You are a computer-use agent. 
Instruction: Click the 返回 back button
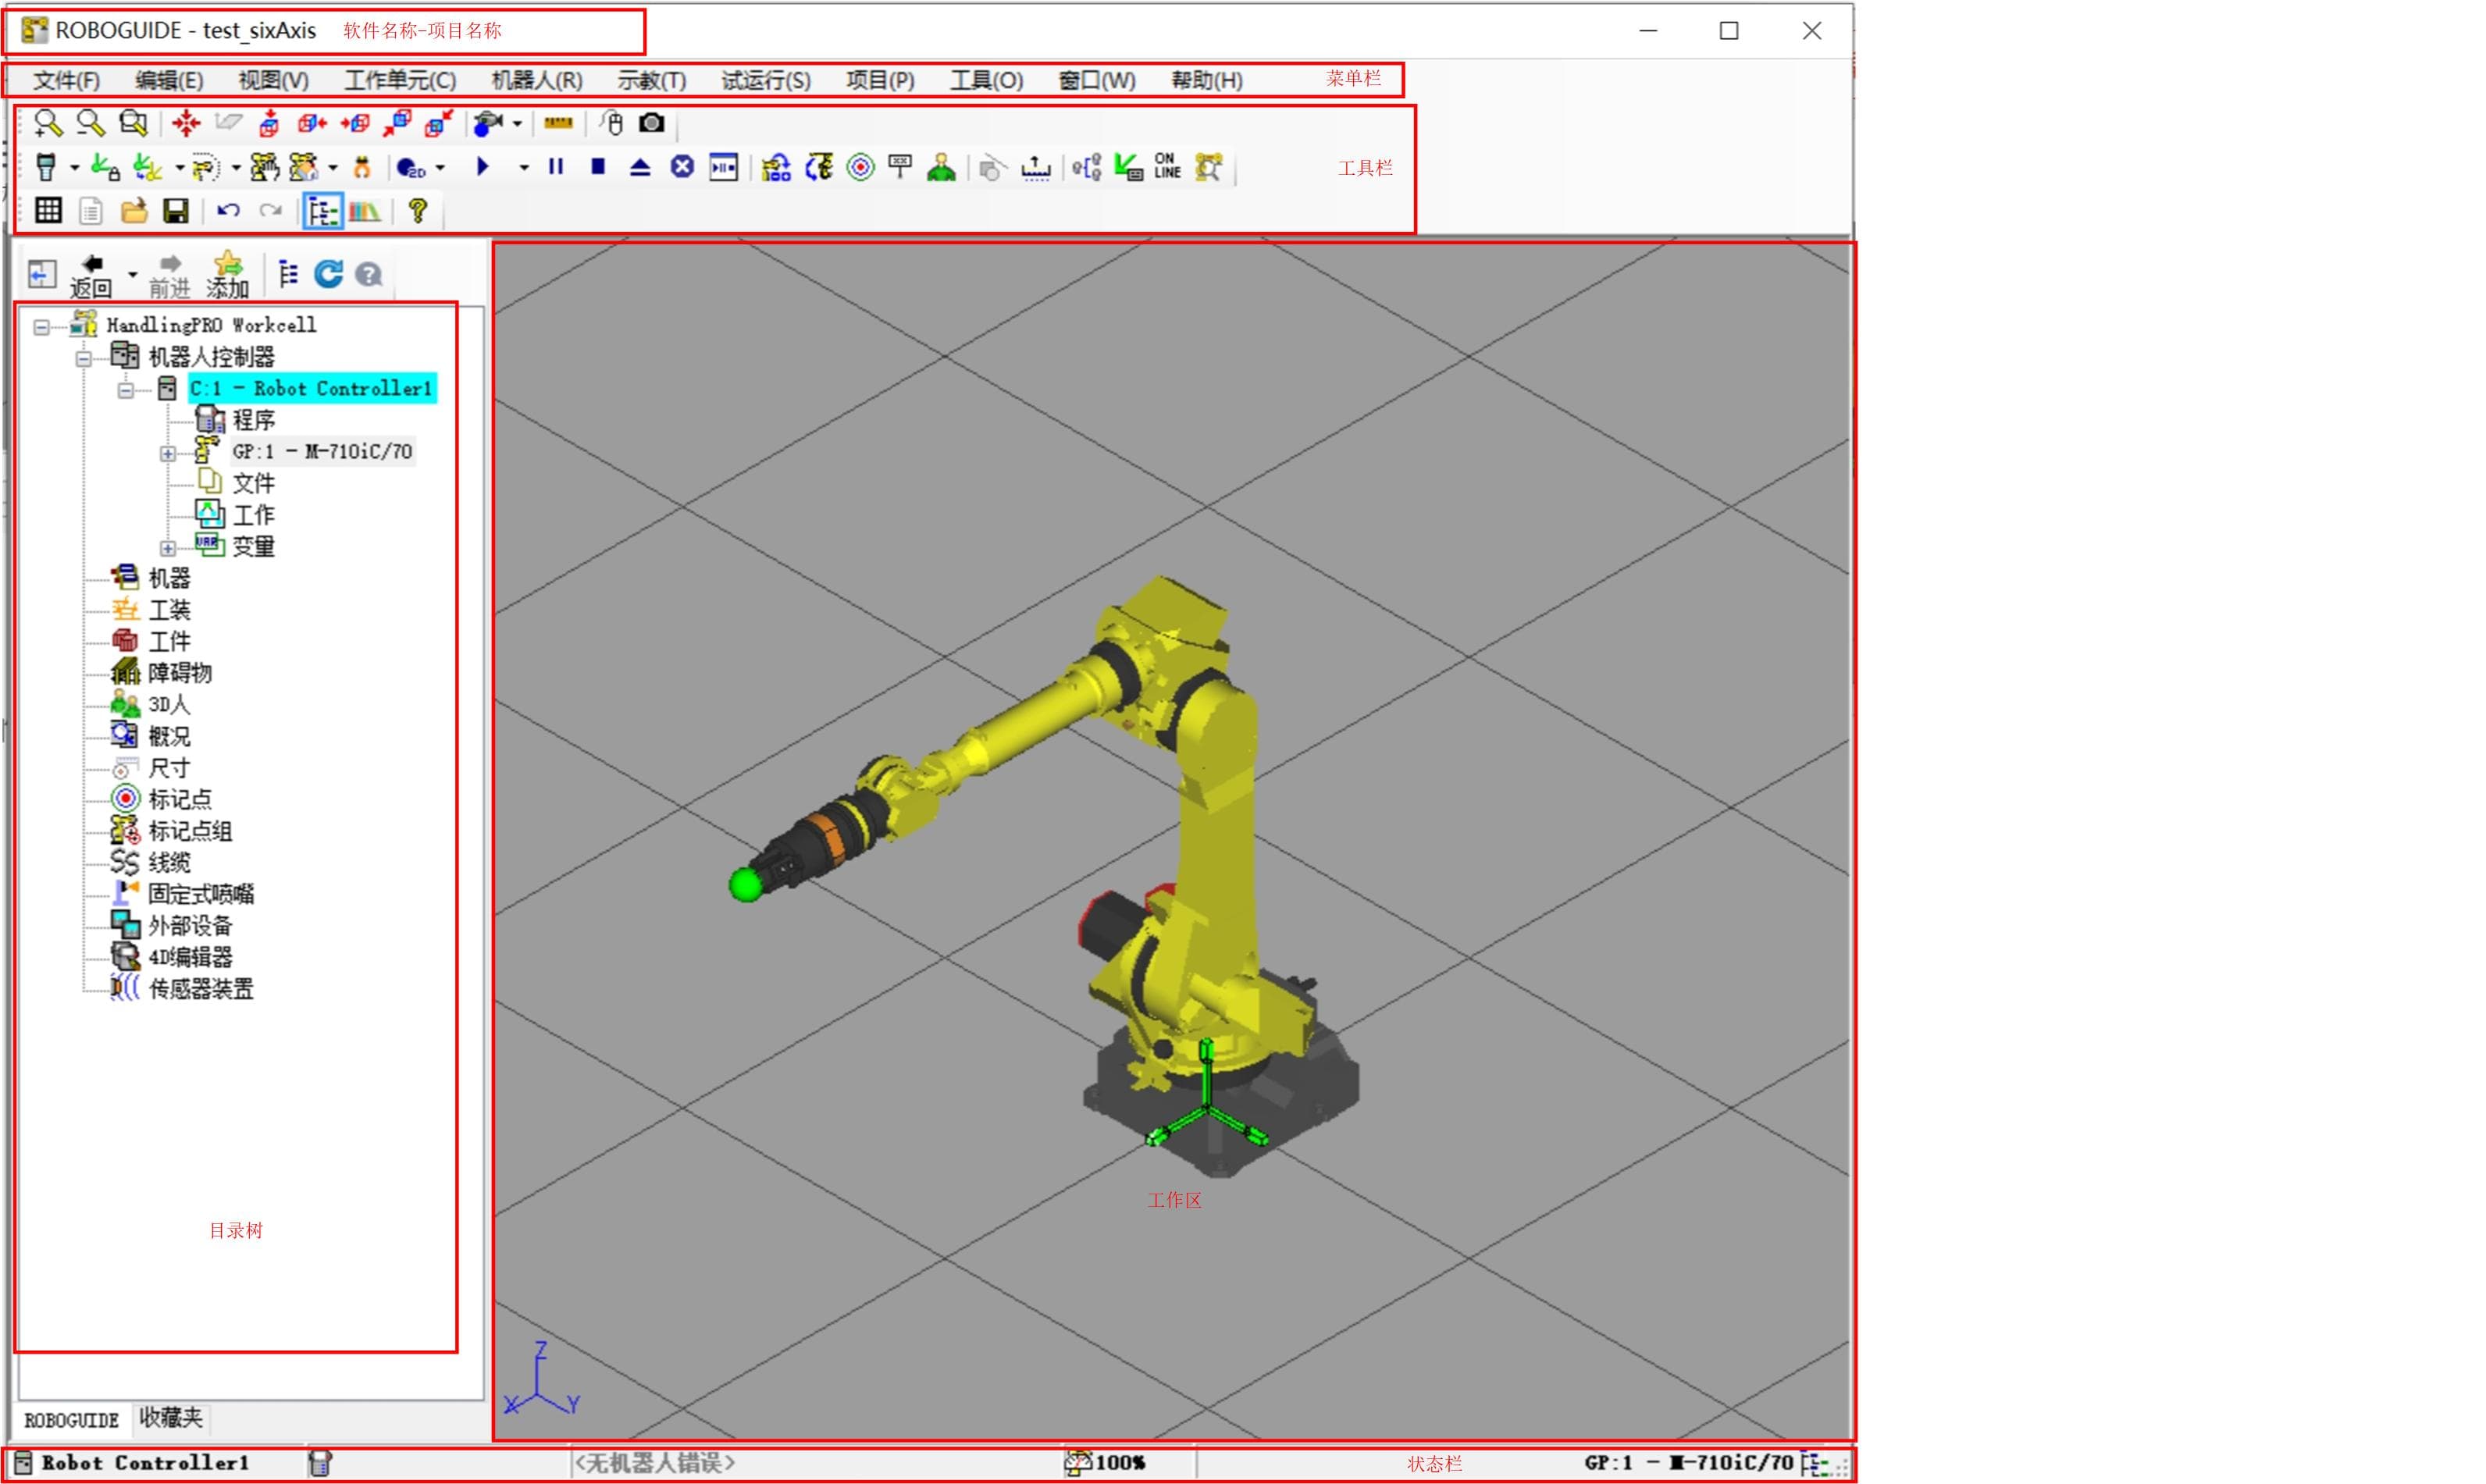[91, 275]
